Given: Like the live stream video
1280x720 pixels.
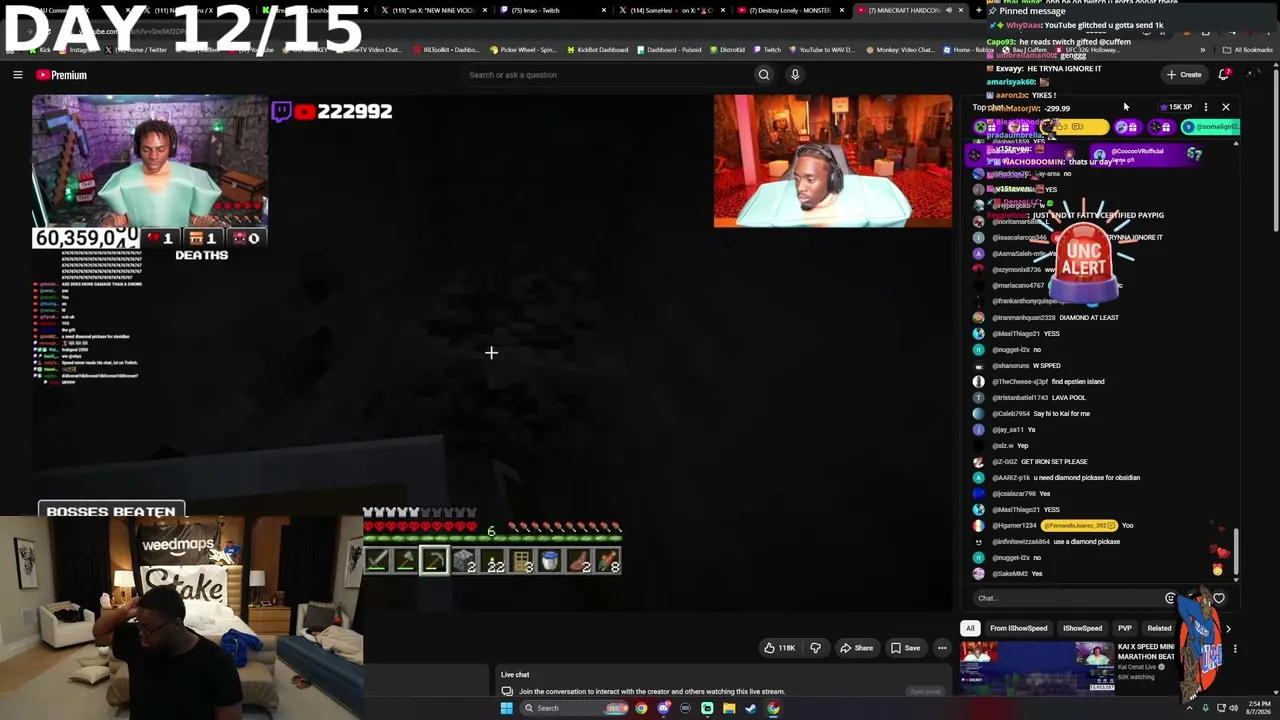Looking at the screenshot, I should click(x=779, y=648).
